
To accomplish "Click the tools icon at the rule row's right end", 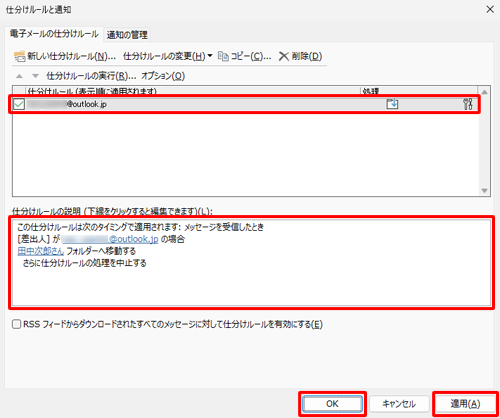I will click(x=468, y=104).
